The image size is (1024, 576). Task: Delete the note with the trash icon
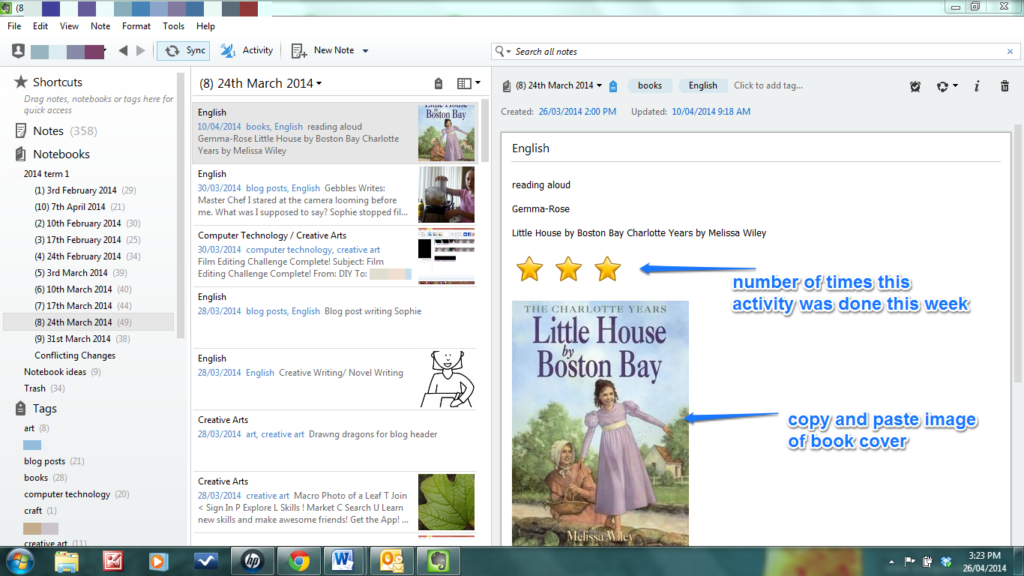(1005, 86)
